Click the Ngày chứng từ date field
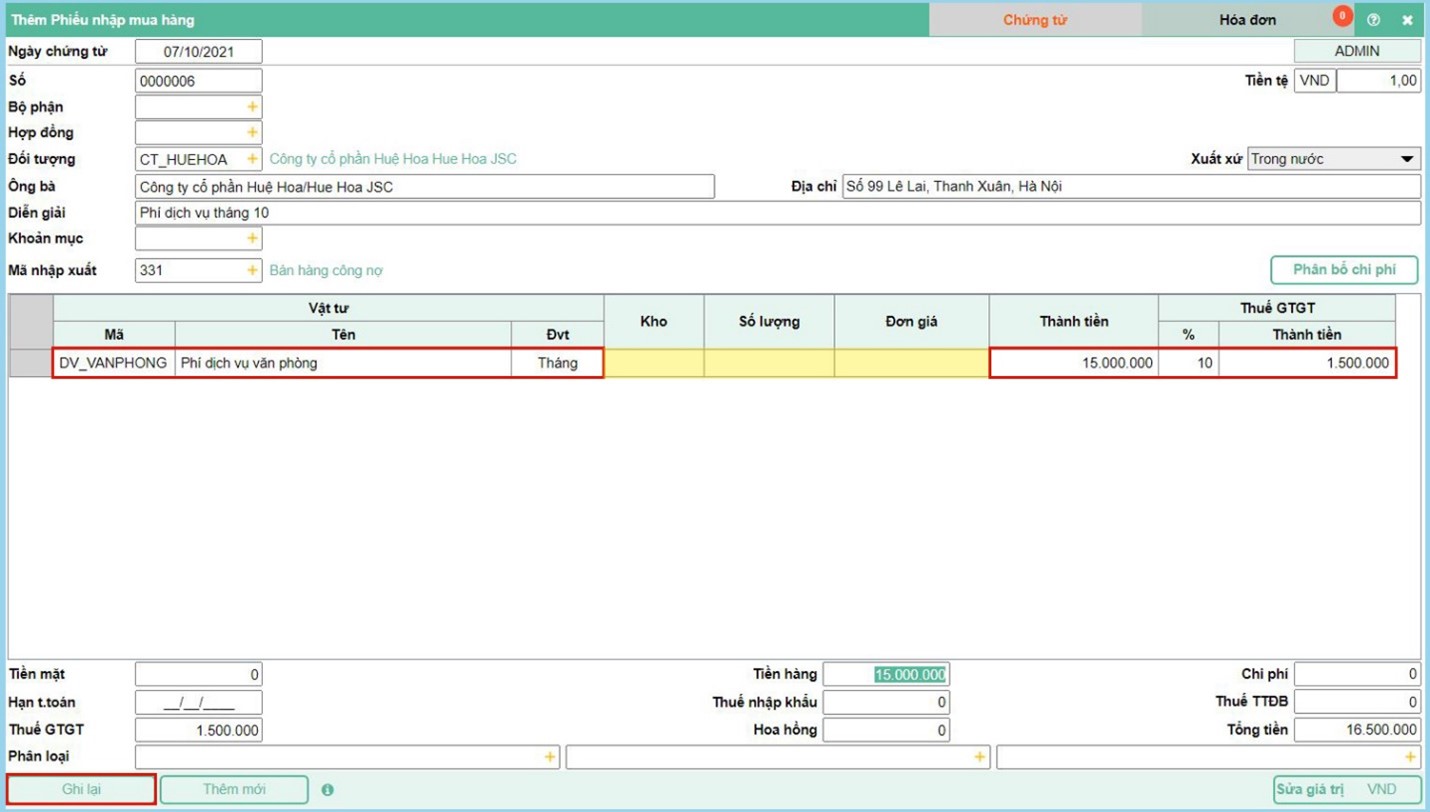Viewport: 1430px width, 812px height. click(198, 51)
